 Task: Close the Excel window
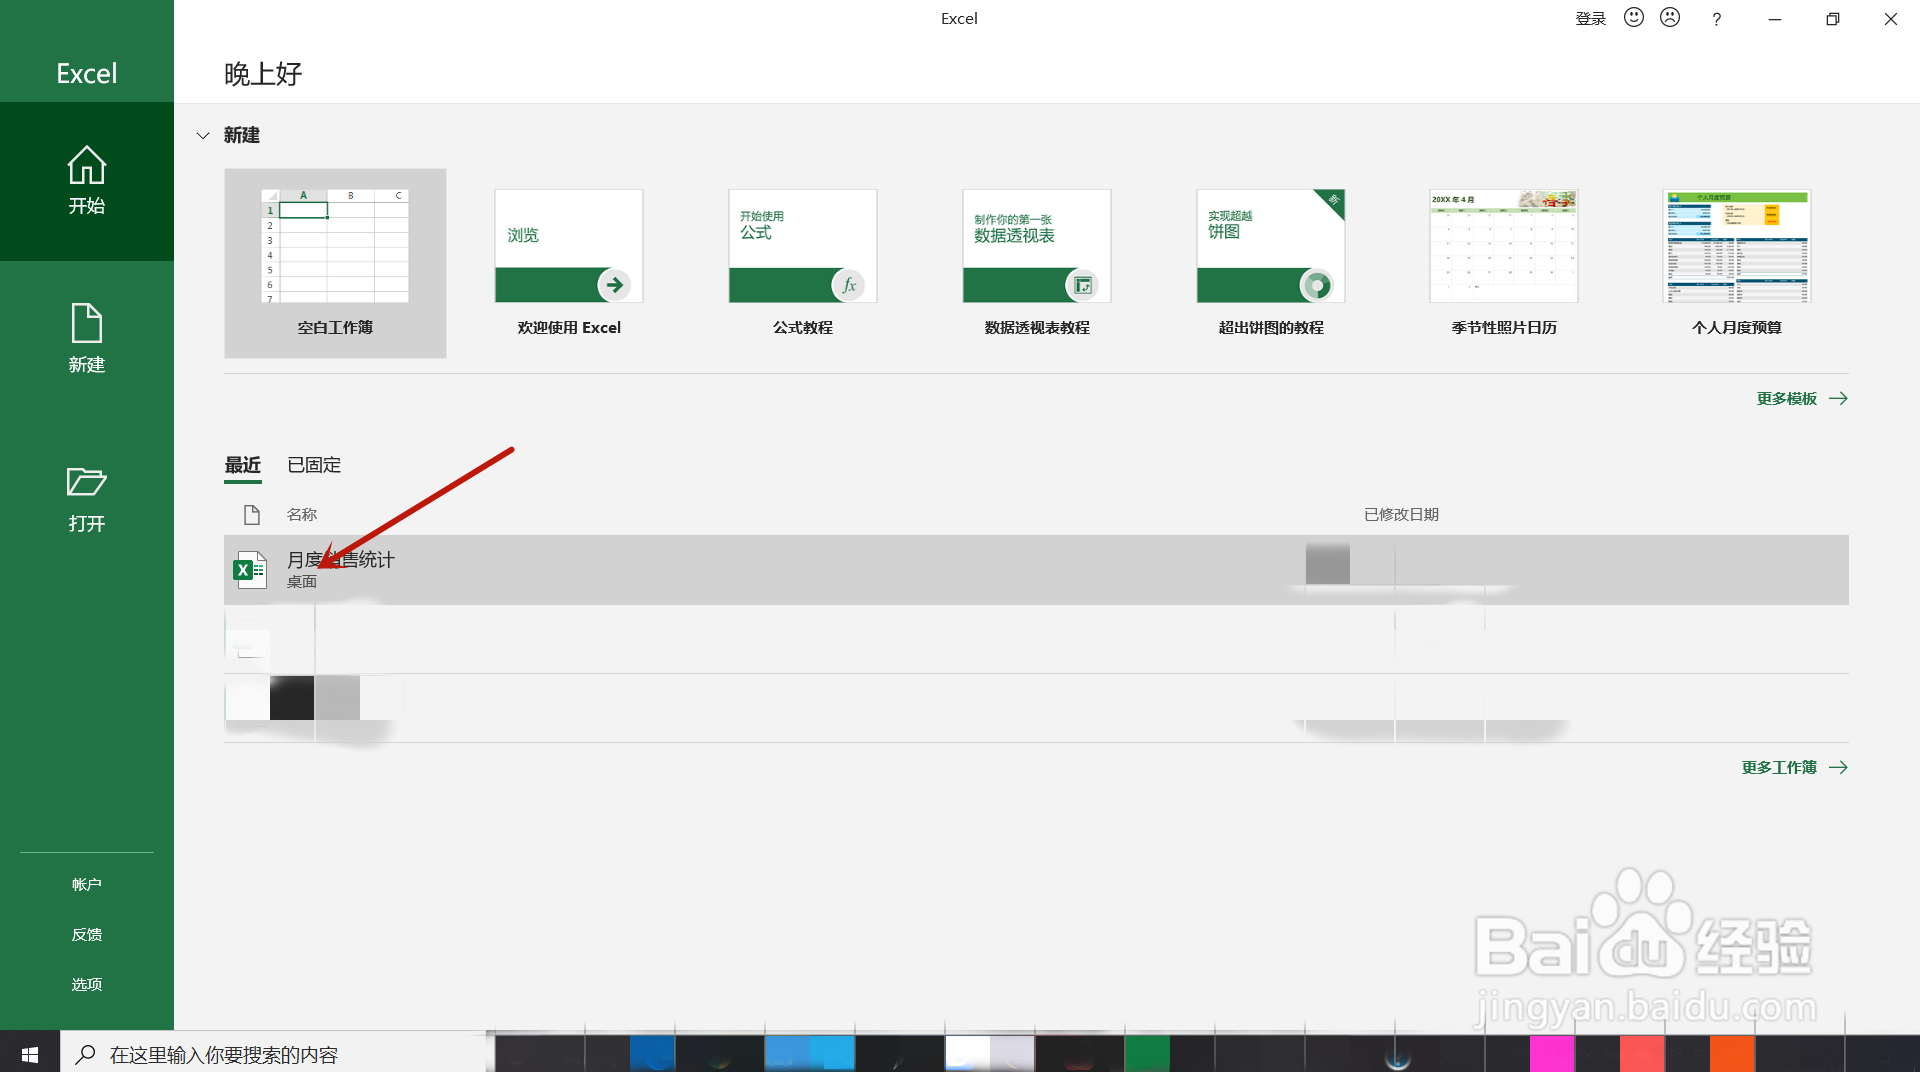click(1890, 18)
